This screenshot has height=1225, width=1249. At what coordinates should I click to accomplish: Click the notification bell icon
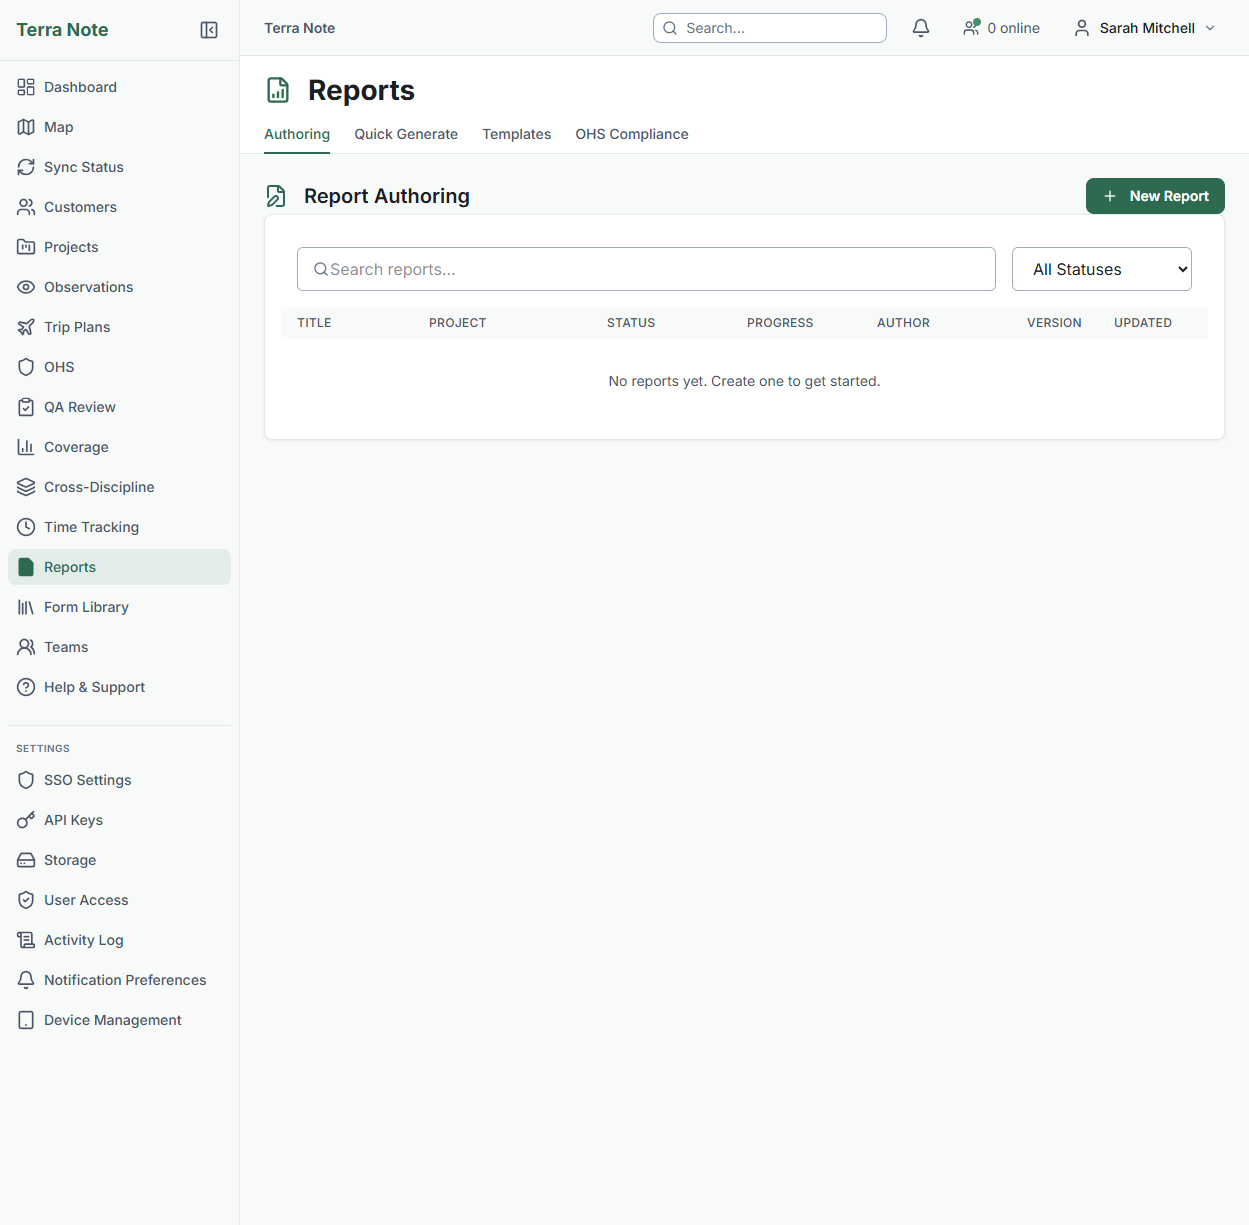click(920, 27)
